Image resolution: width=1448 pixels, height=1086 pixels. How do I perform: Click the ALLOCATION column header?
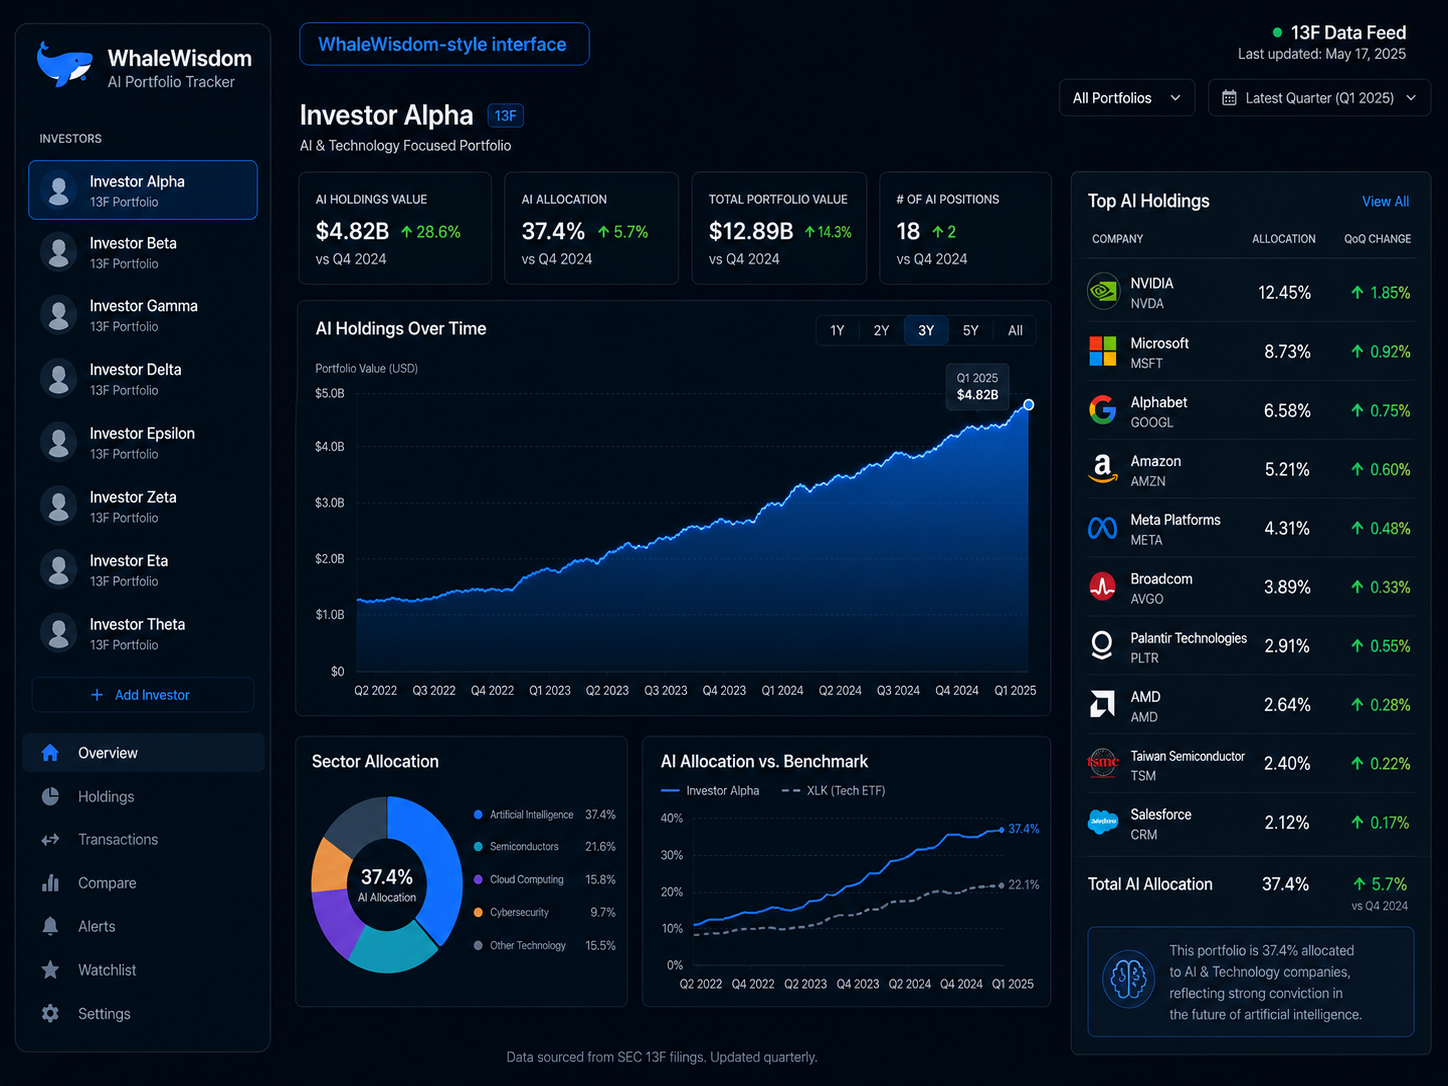point(1284,239)
